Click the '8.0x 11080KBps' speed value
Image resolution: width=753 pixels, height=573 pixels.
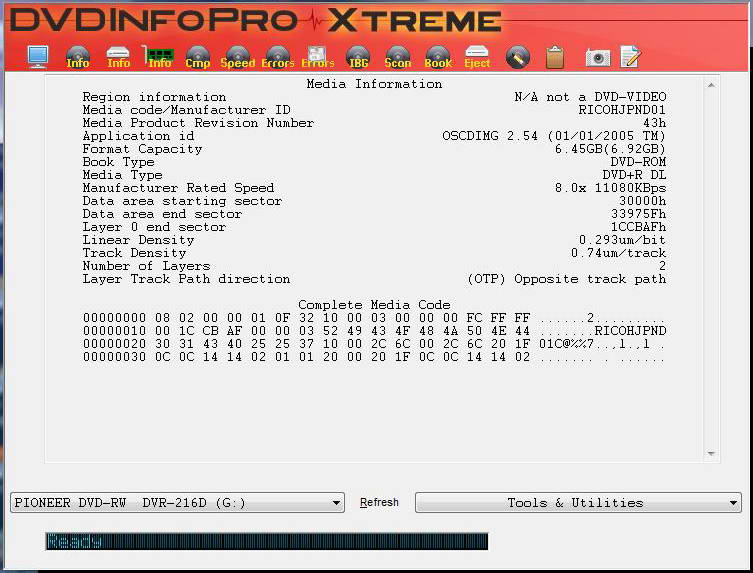610,188
